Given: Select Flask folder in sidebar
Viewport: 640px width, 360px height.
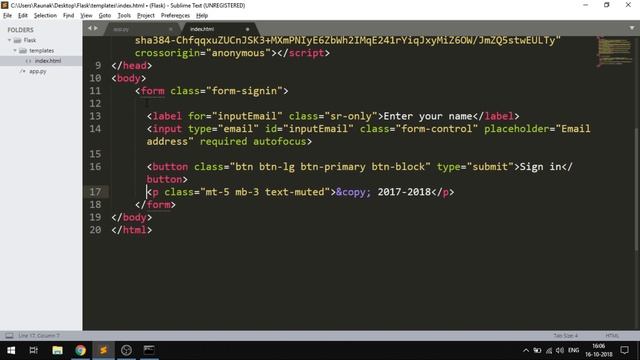Looking at the screenshot, I should click(x=29, y=40).
